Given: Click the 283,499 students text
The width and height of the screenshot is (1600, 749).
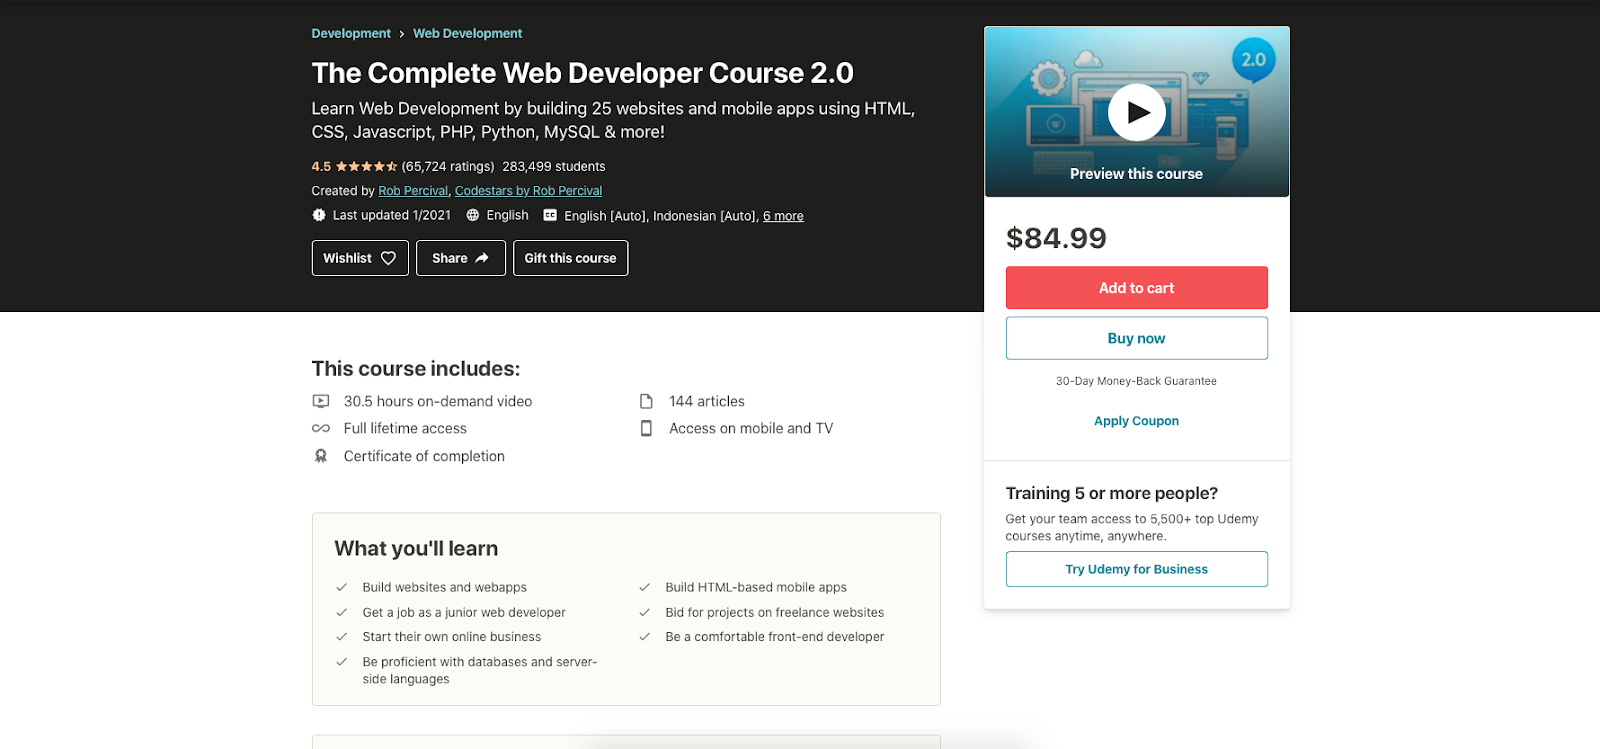Looking at the screenshot, I should [554, 167].
